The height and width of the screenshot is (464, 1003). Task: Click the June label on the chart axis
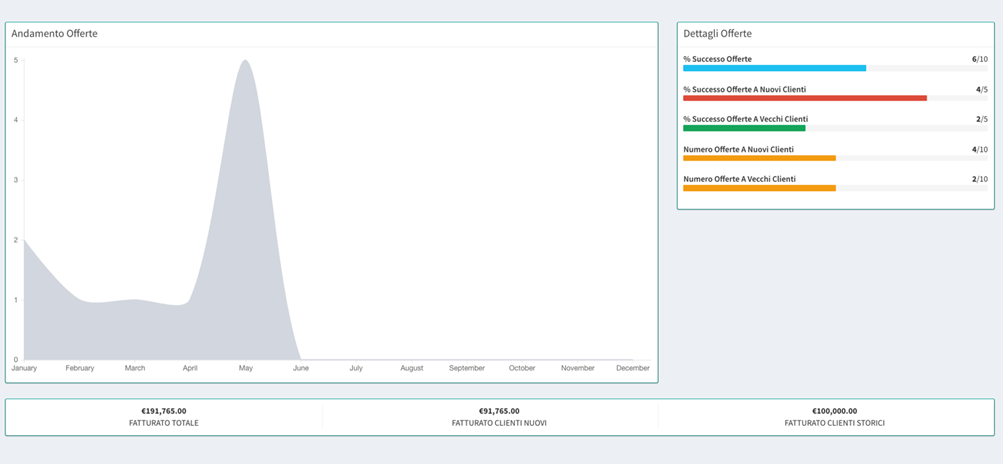[301, 368]
